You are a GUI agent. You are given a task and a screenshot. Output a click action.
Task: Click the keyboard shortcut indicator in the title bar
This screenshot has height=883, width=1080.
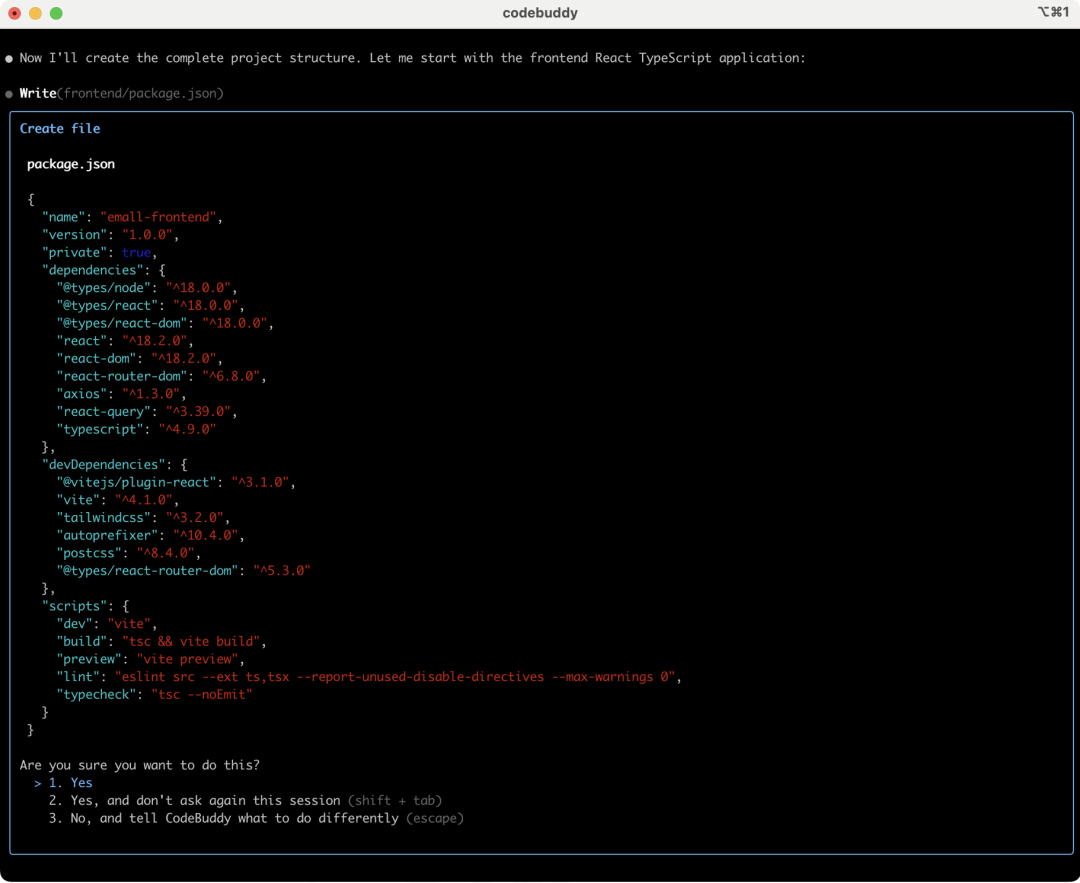(1053, 12)
